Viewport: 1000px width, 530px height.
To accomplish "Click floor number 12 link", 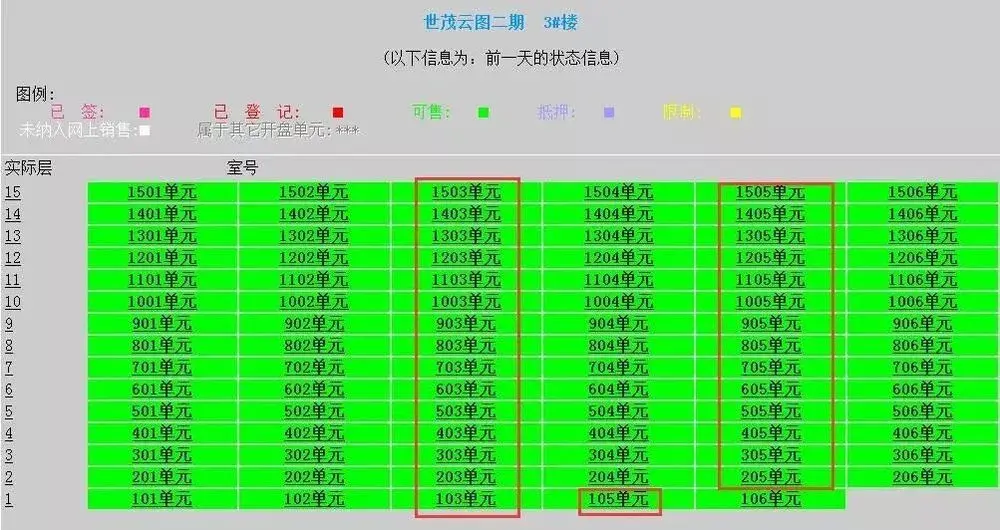I will (13, 258).
